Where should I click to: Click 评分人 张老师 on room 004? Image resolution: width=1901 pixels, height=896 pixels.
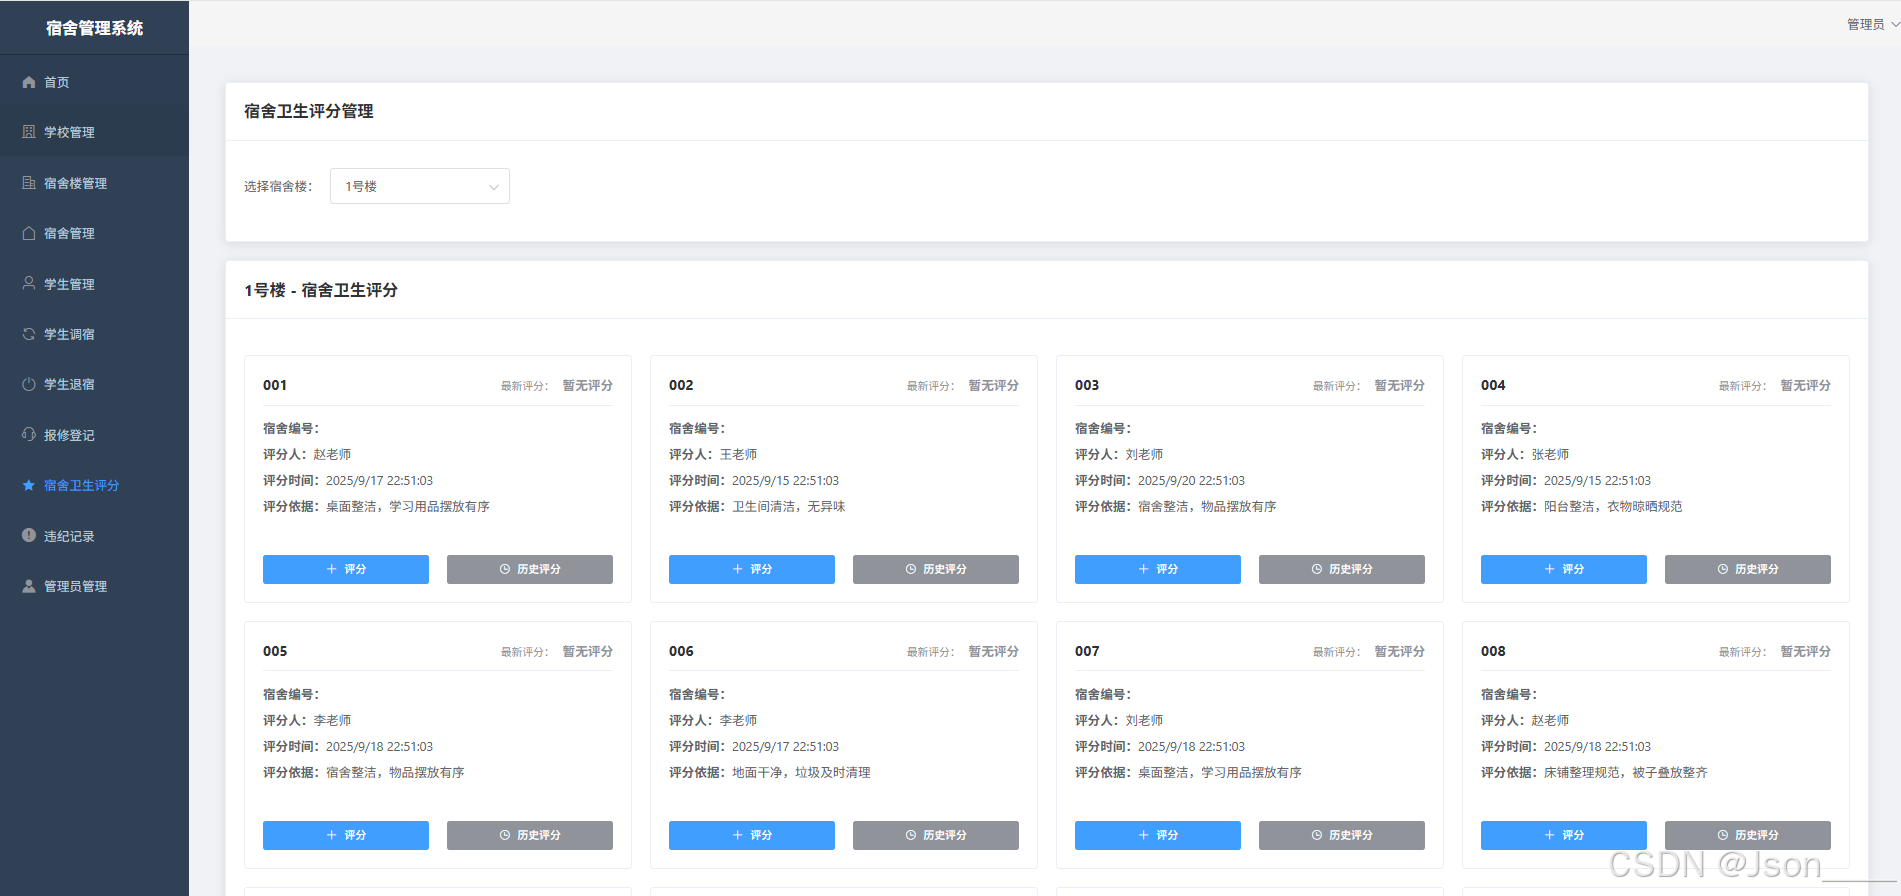[1525, 454]
